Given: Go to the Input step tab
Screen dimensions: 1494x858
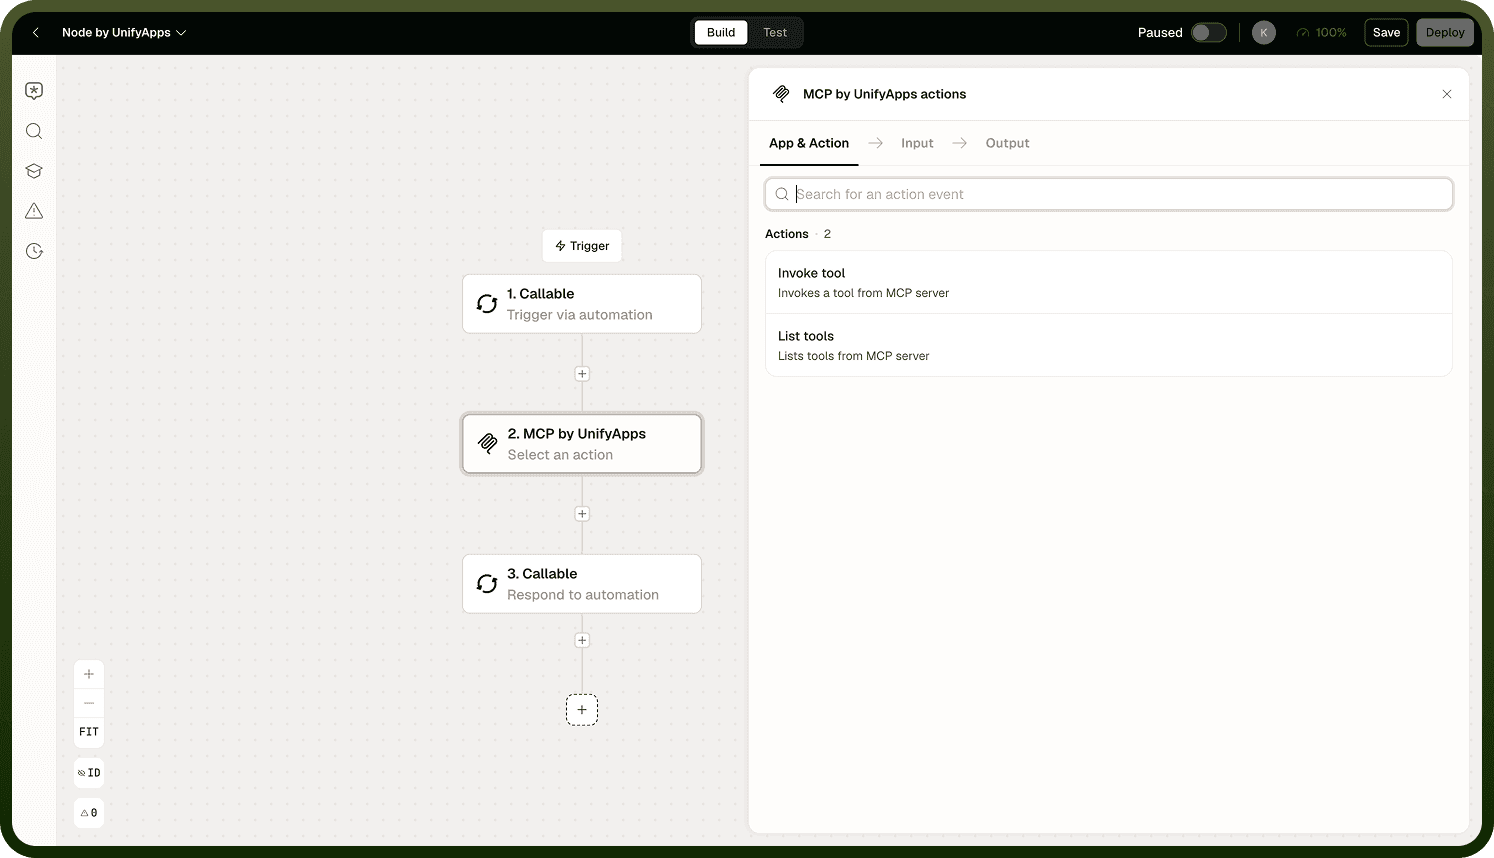Looking at the screenshot, I should [917, 143].
